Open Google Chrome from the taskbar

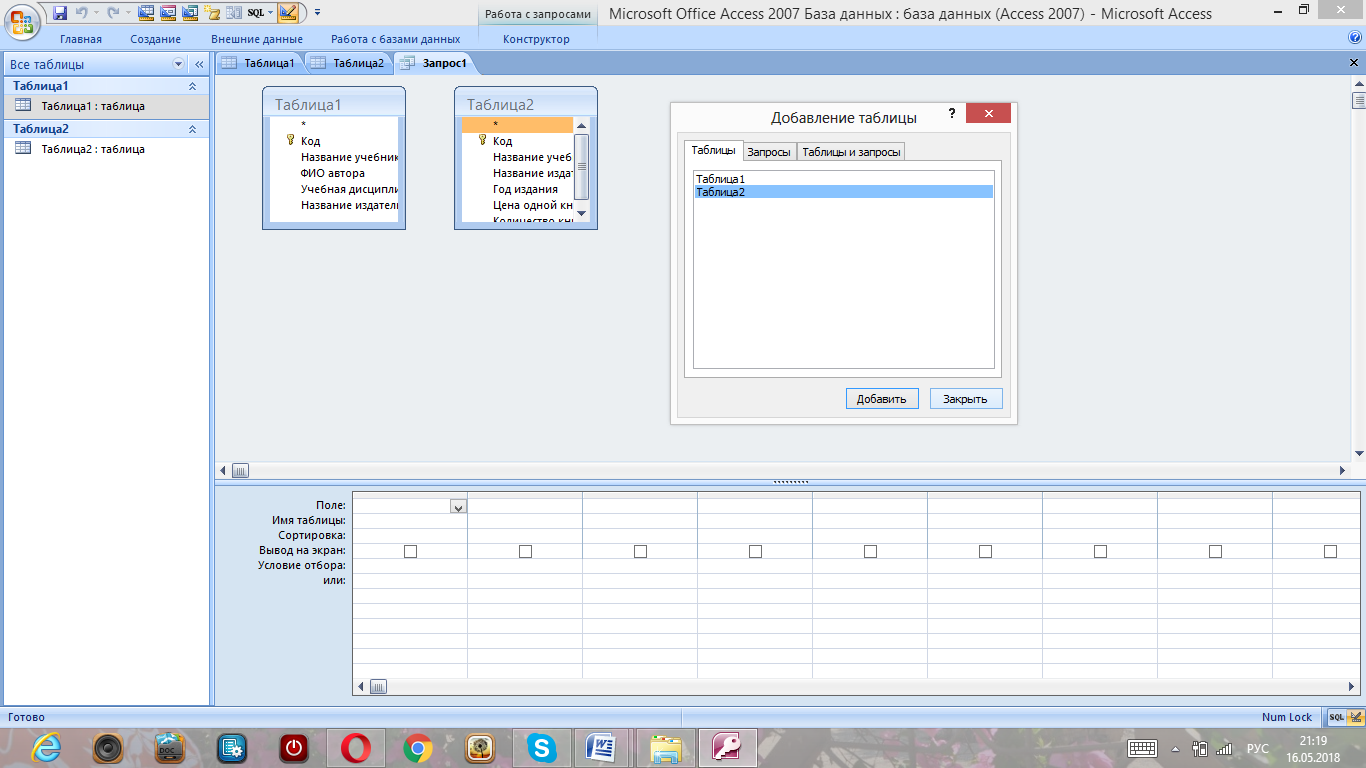click(417, 747)
